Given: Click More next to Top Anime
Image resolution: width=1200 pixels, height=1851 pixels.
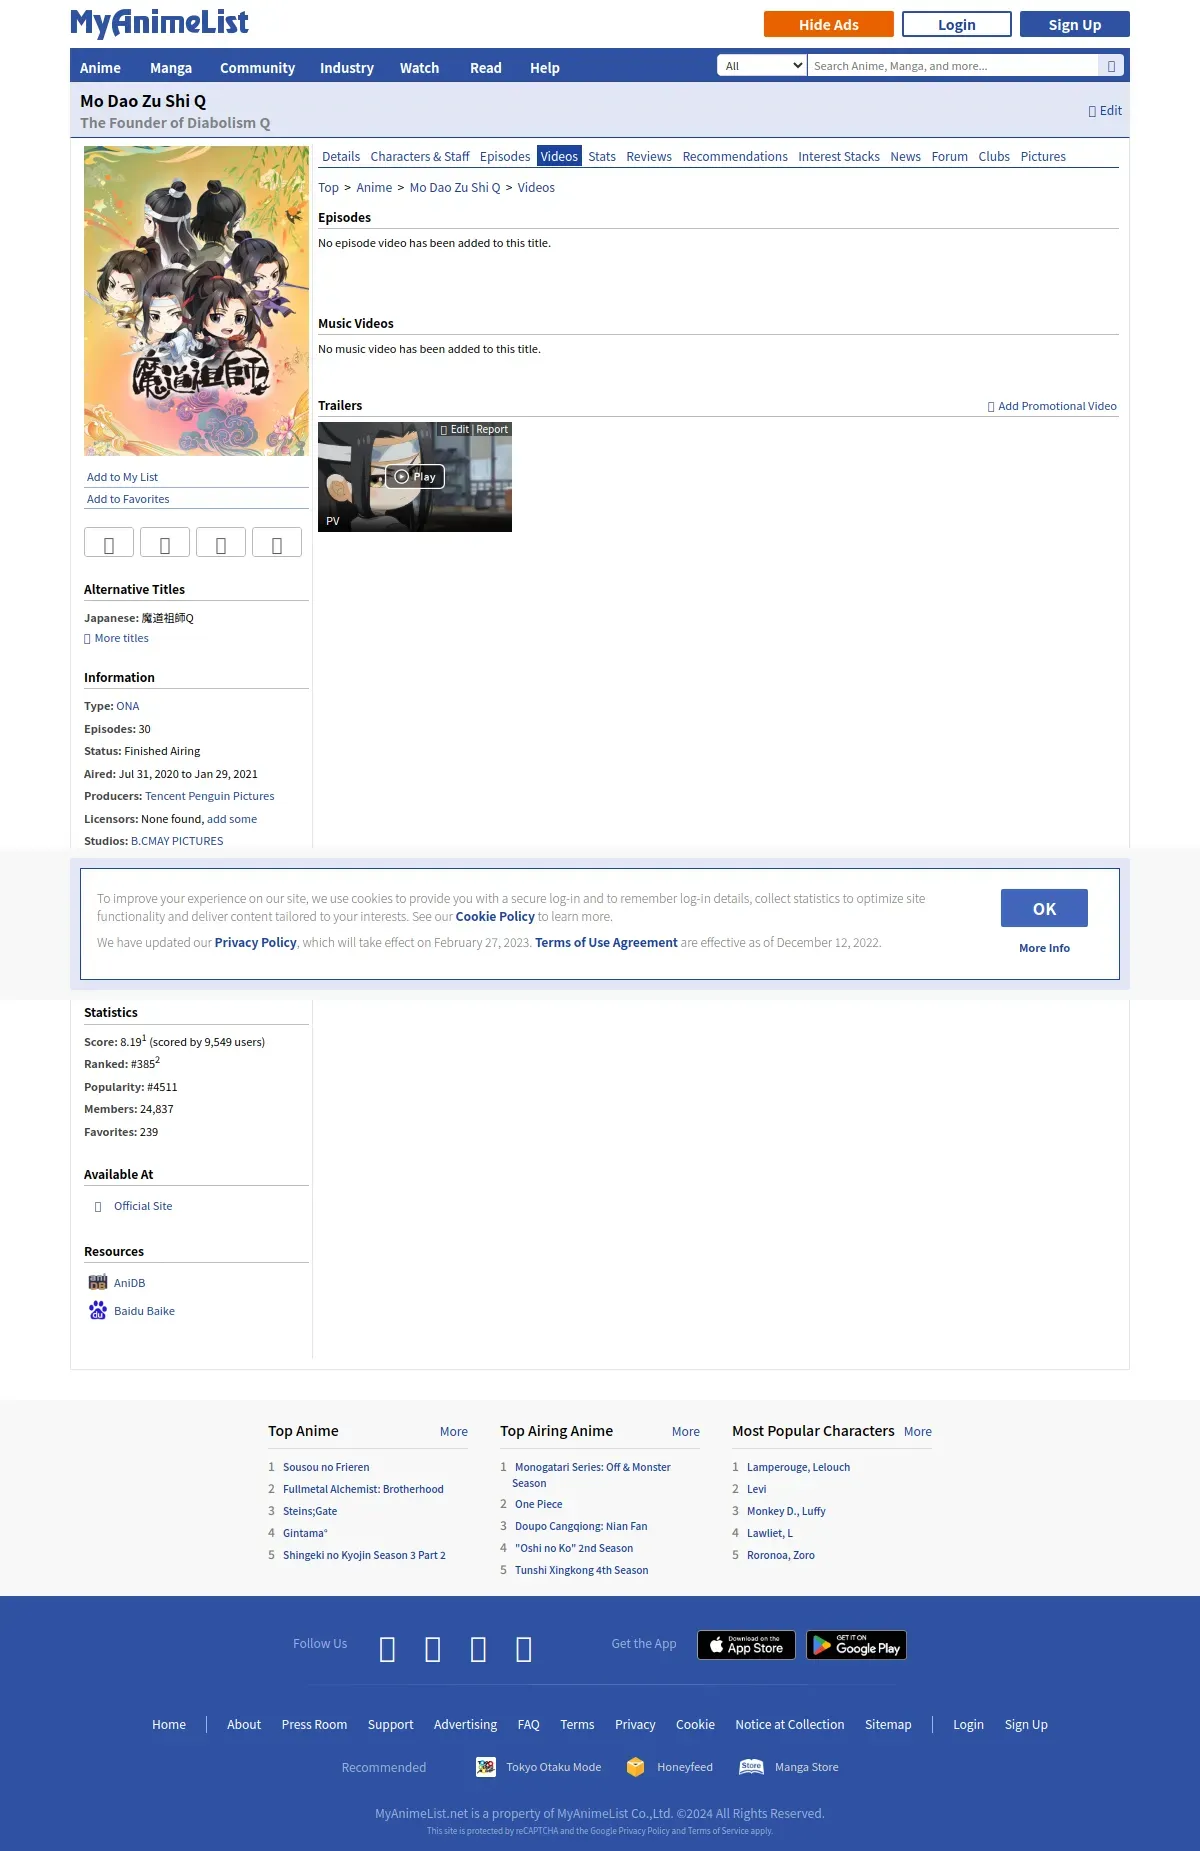Looking at the screenshot, I should click(454, 1432).
